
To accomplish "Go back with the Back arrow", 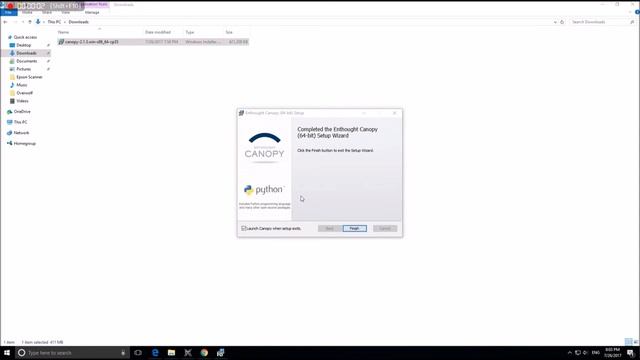I will coord(5,22).
